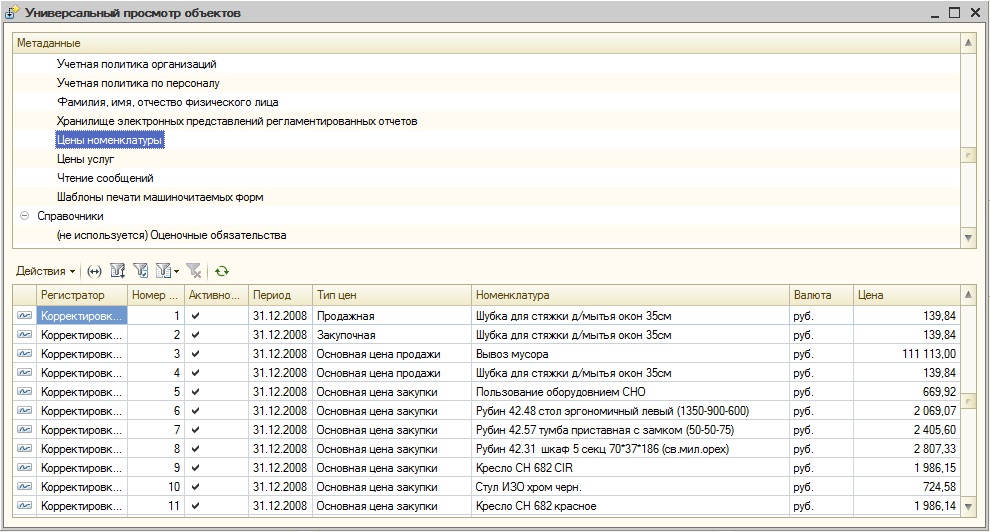This screenshot has width=990, height=532.
Task: Sort by the Номенклатура column header
Action: 630,295
